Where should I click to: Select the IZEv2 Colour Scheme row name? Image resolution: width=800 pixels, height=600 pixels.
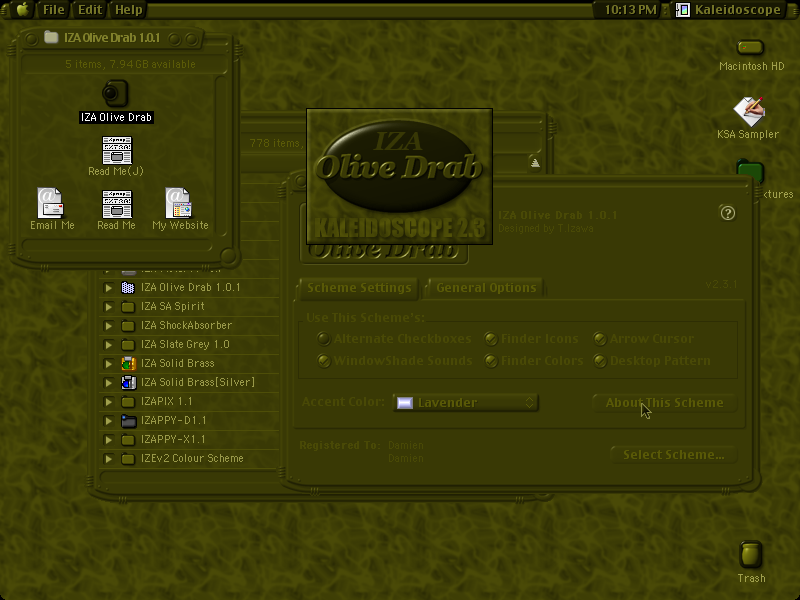192,459
